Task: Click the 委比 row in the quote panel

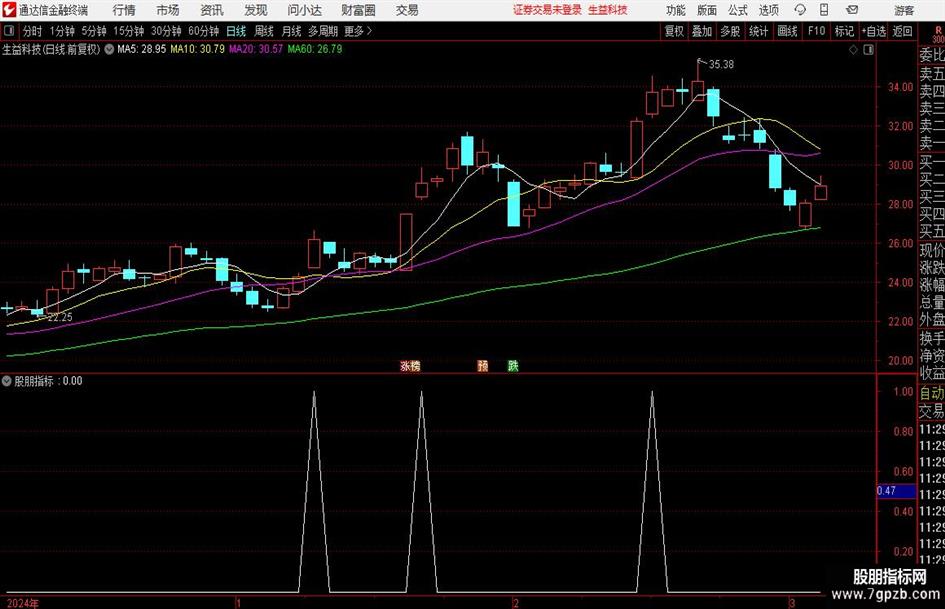Action: (x=931, y=55)
